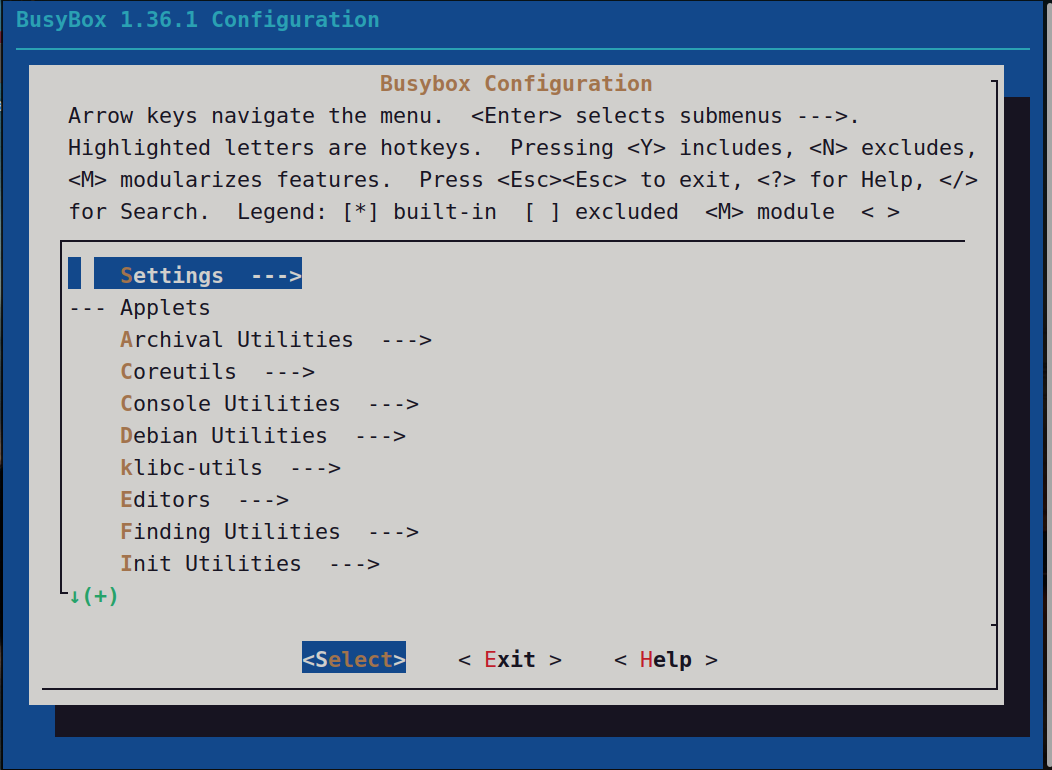Open < Help > at the bottom

pyautogui.click(x=666, y=660)
